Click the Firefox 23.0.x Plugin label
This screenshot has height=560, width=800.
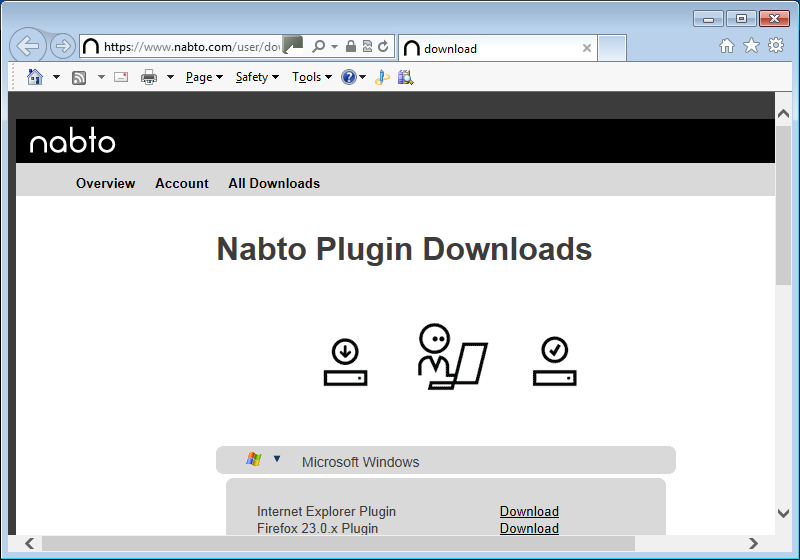pyautogui.click(x=317, y=528)
